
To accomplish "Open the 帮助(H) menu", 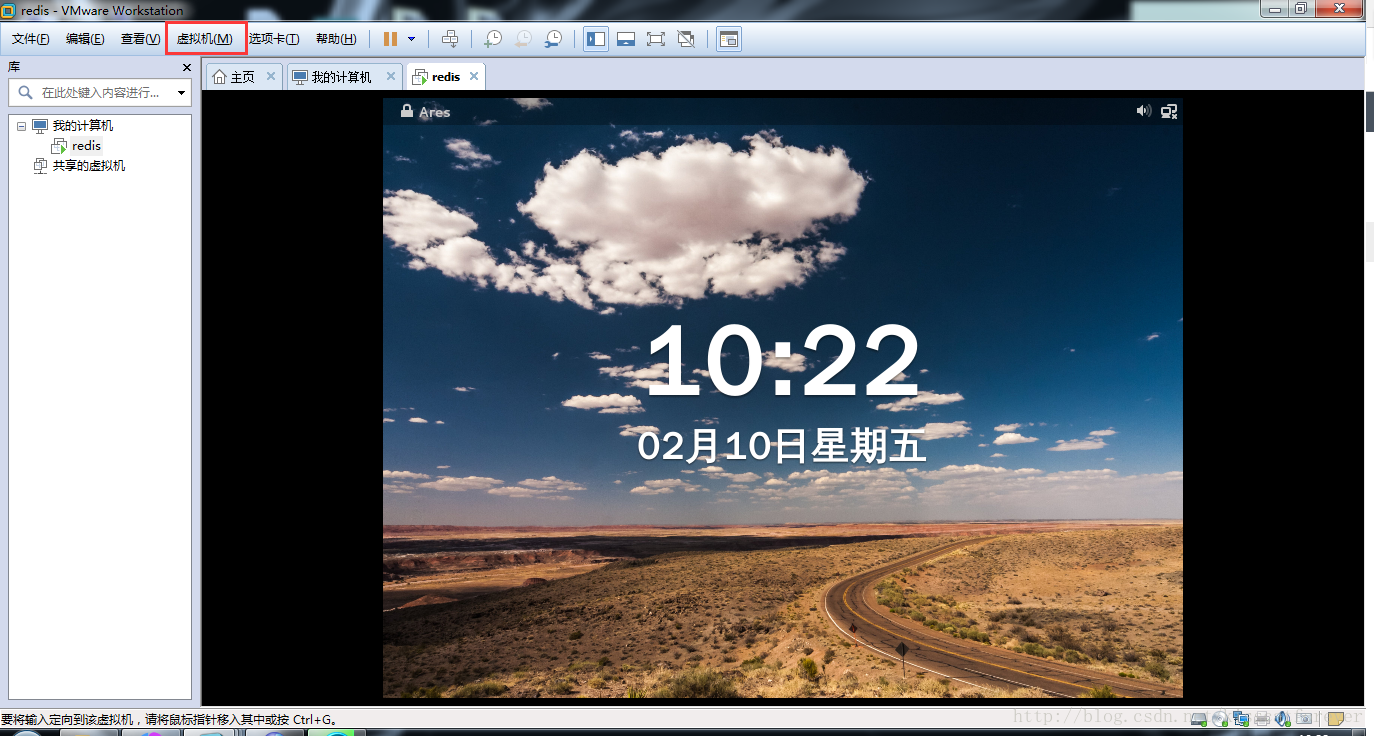I will [x=336, y=39].
